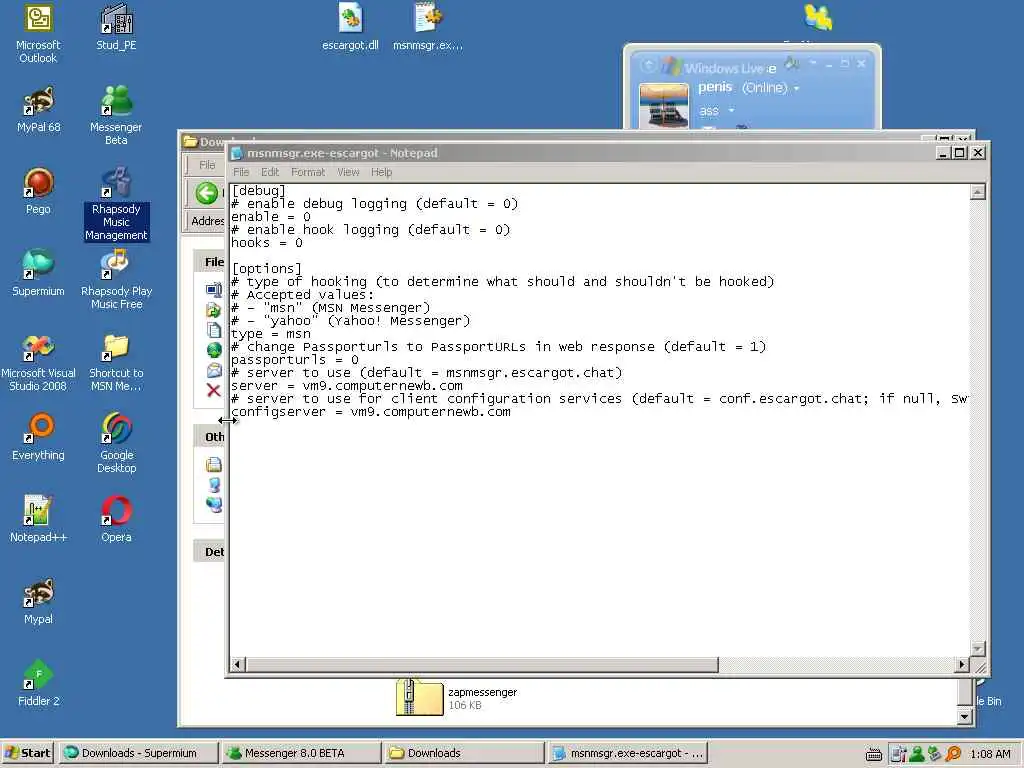Click the Messenger tools icon in title bar

click(x=792, y=63)
